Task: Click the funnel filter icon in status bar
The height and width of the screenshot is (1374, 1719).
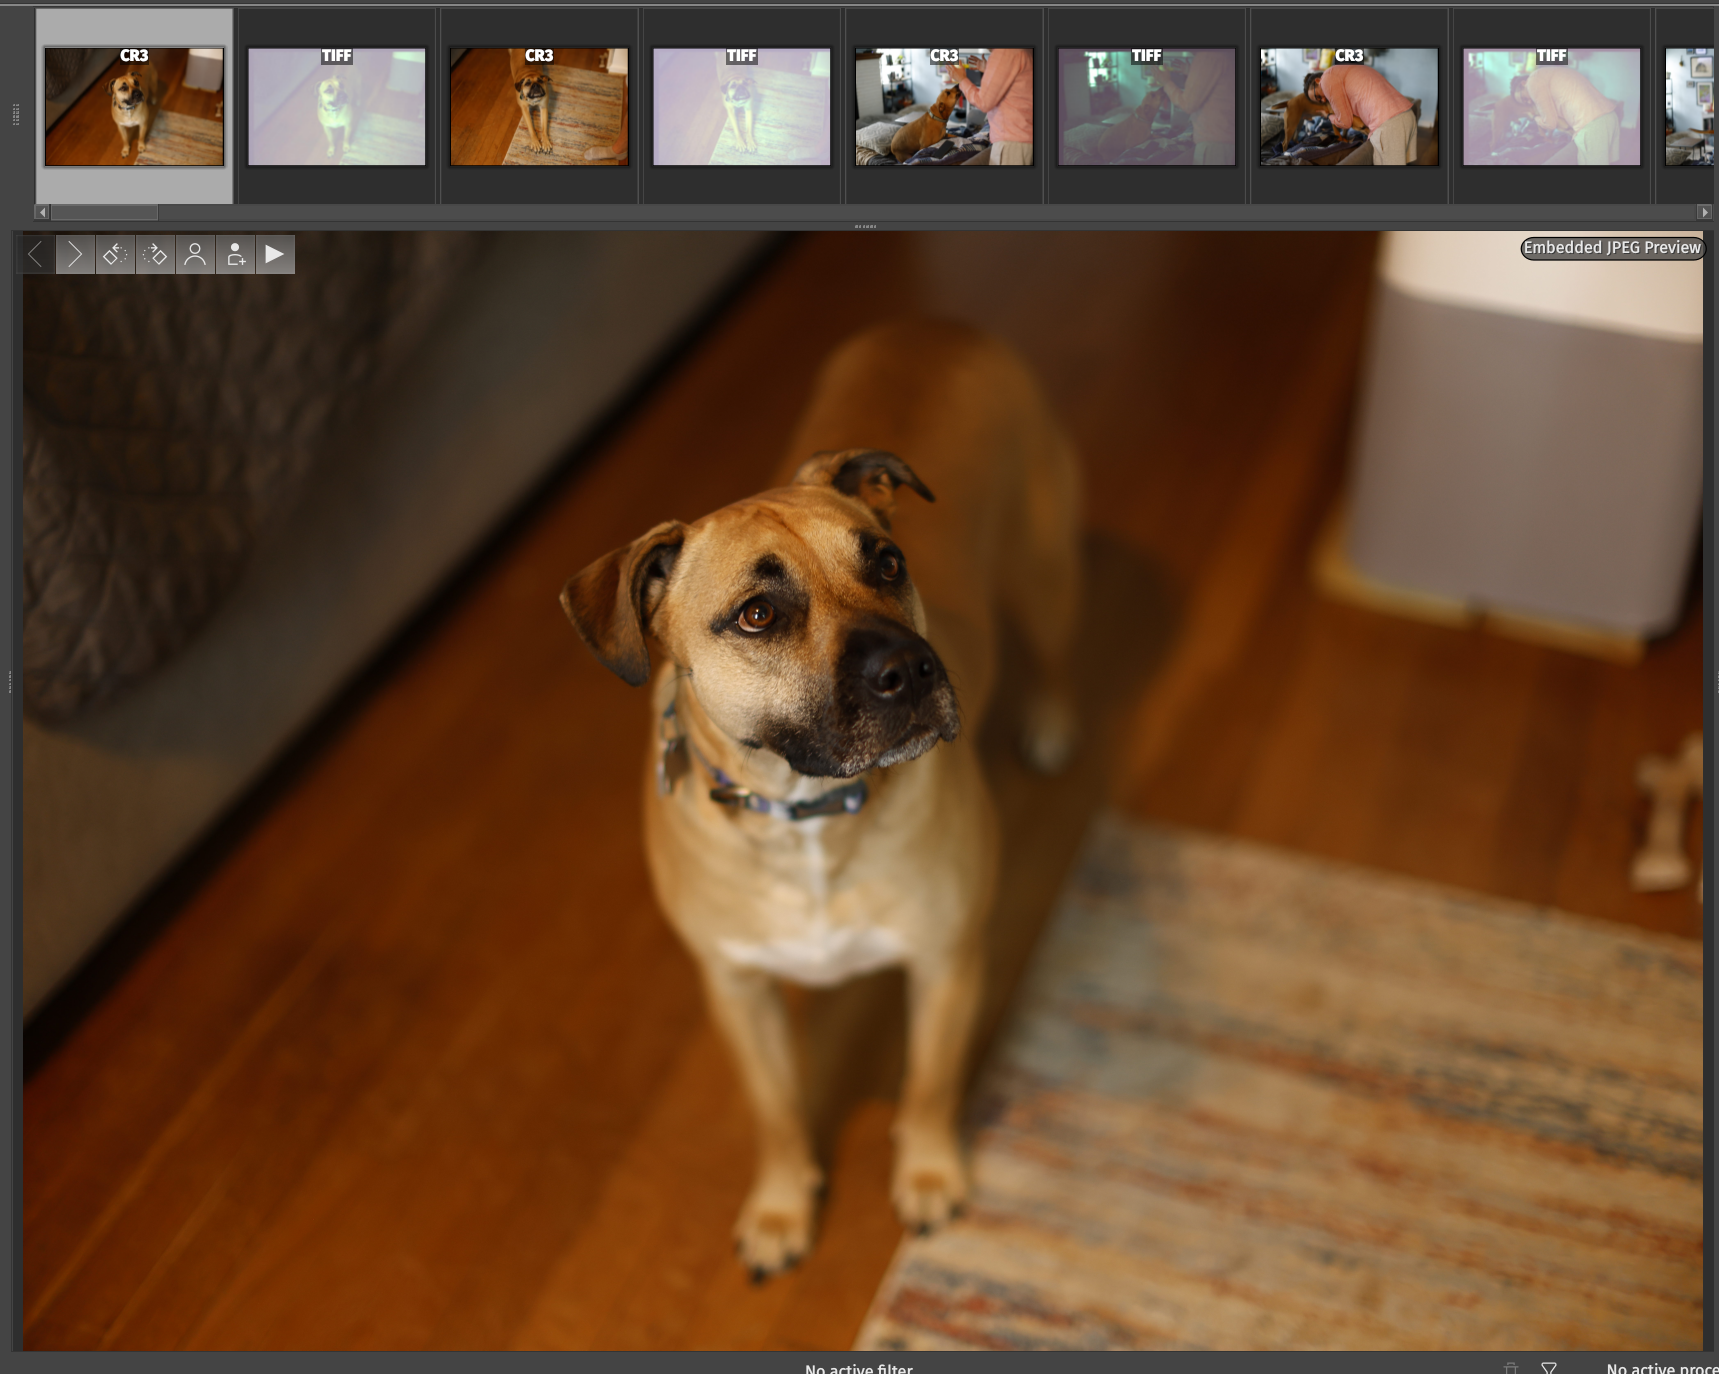Action: coord(1549,1367)
